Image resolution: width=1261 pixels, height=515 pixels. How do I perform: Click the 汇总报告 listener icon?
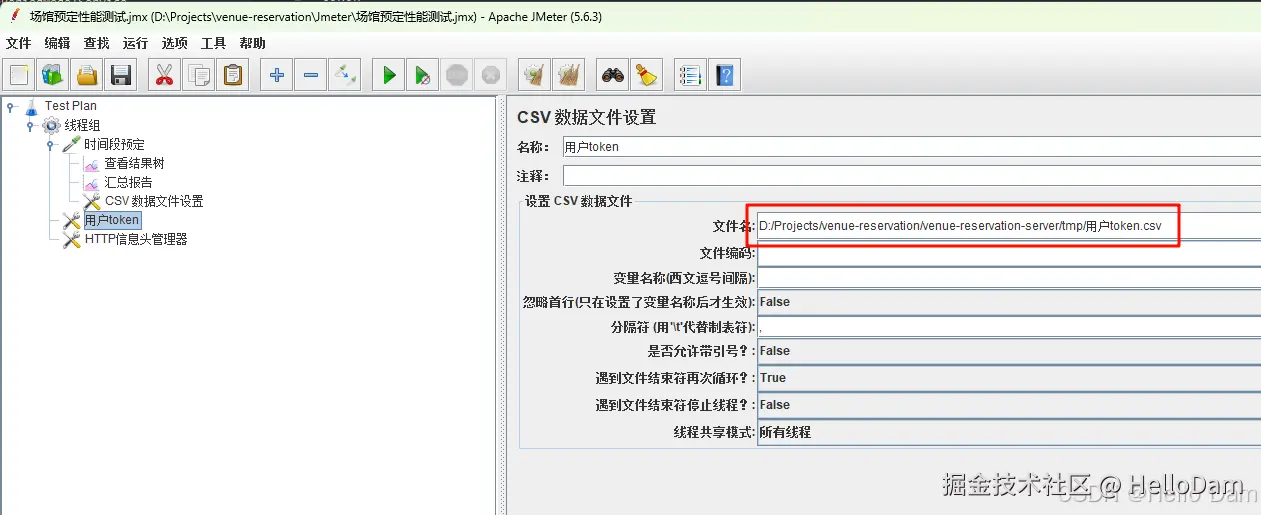coord(91,182)
